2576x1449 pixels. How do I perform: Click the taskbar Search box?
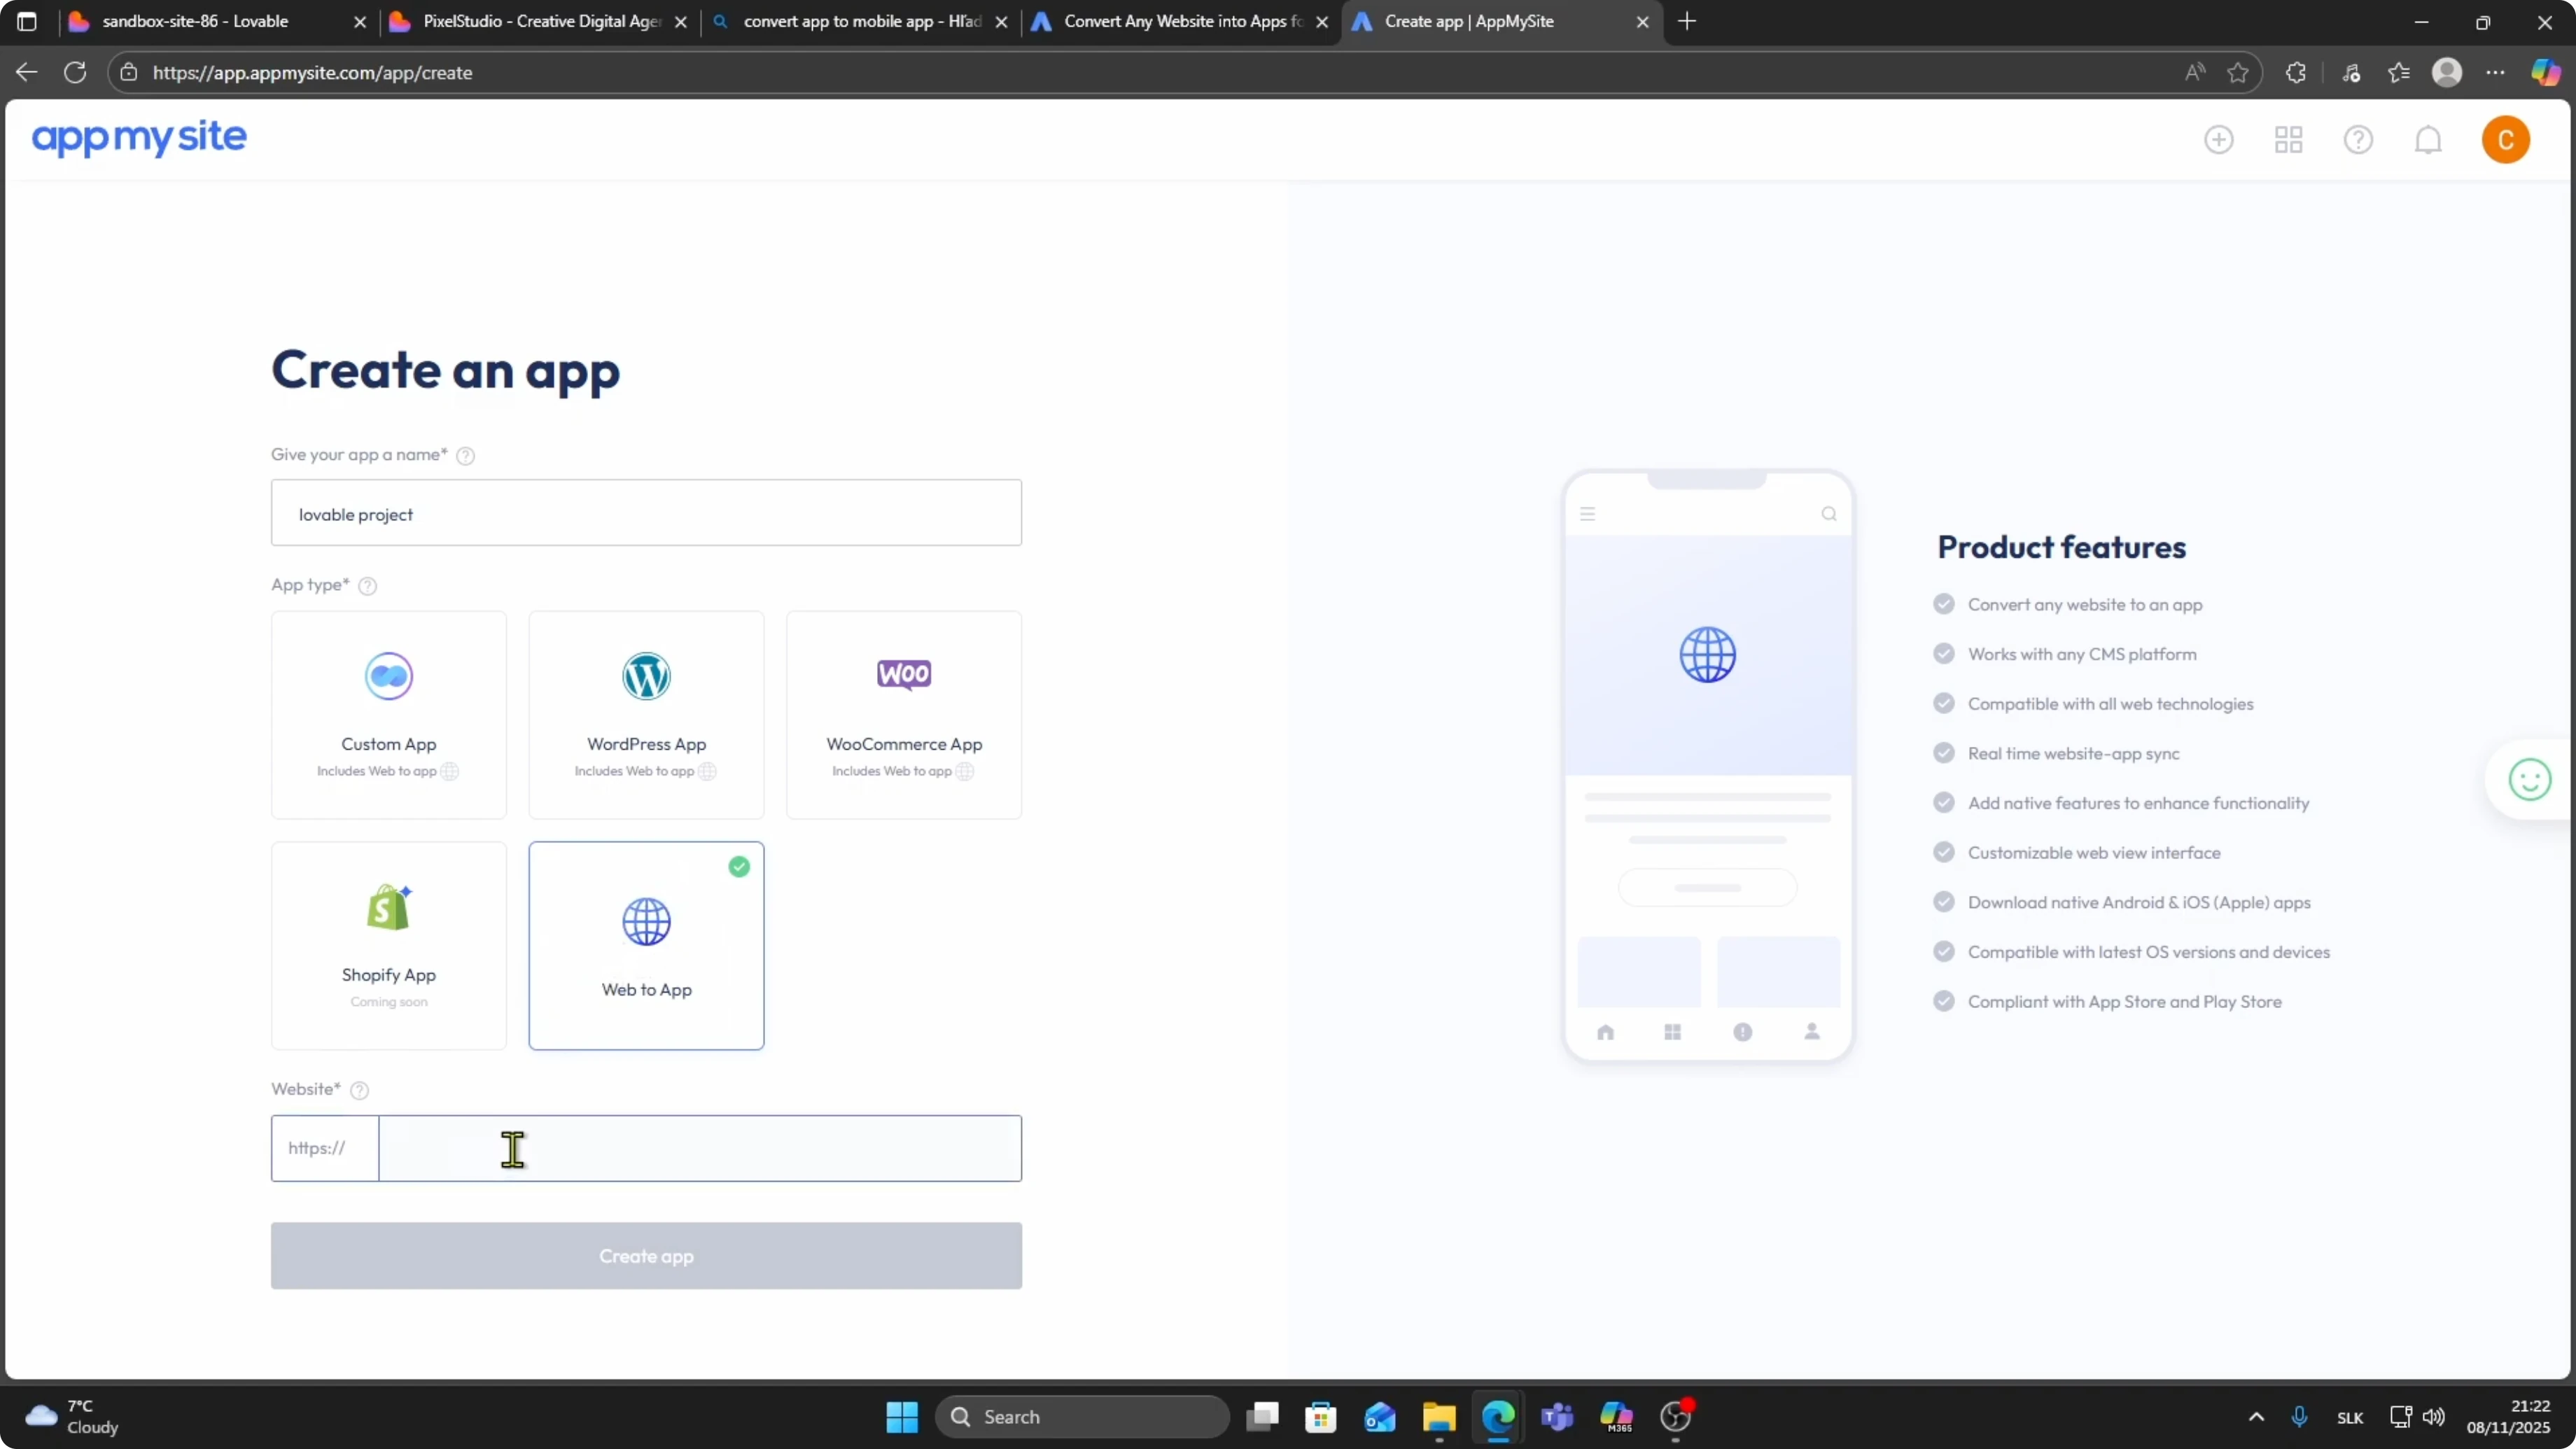pyautogui.click(x=1083, y=1417)
